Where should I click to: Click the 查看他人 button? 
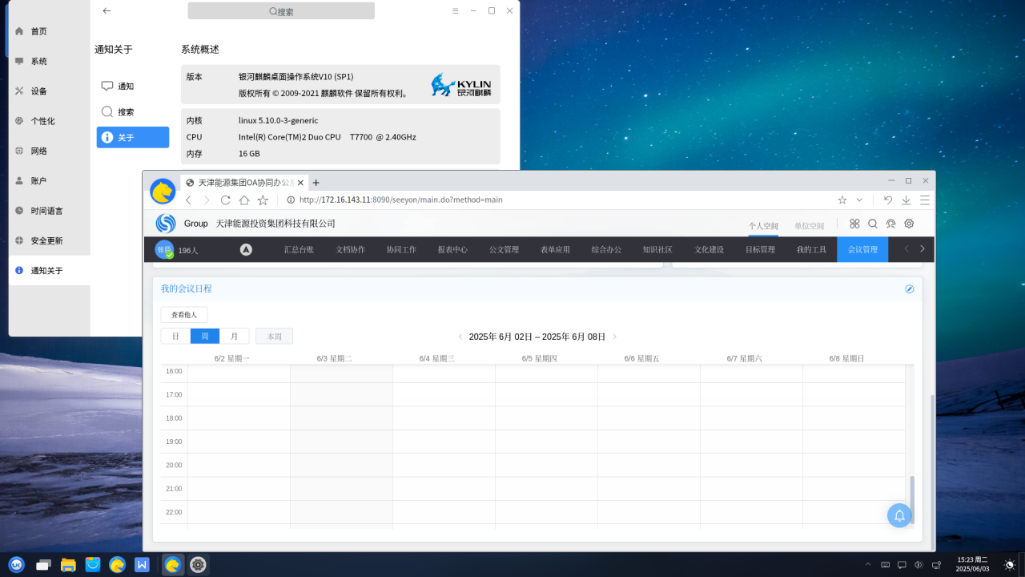coord(184,315)
